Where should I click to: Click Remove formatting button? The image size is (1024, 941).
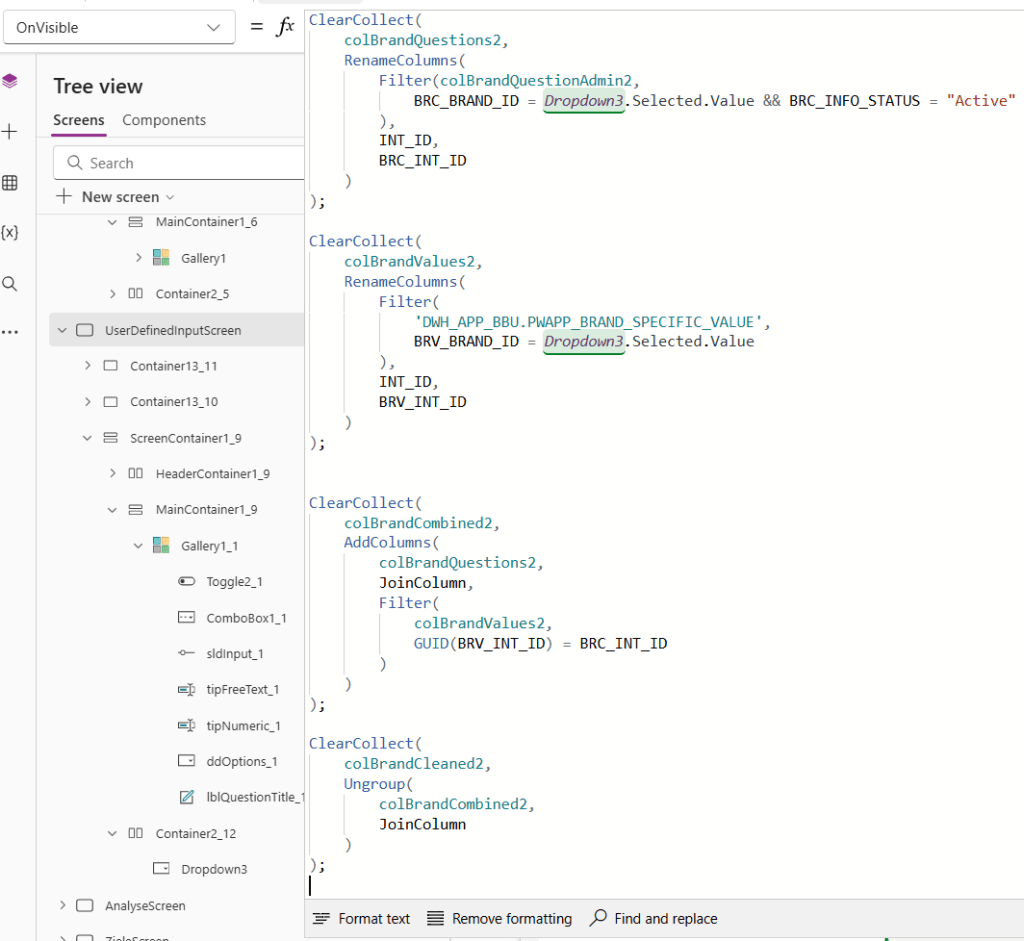(x=499, y=918)
